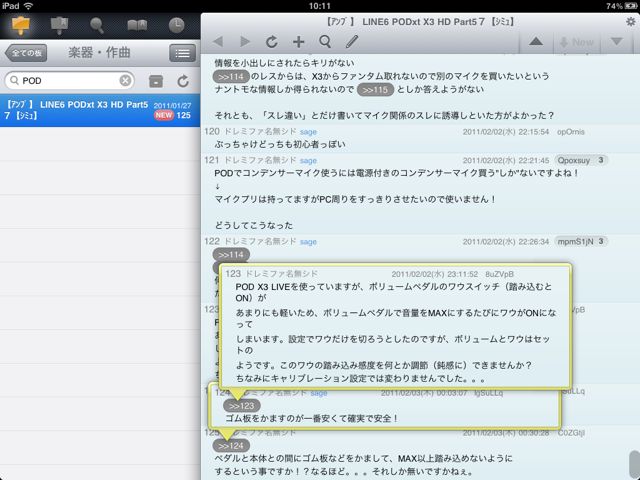This screenshot has width=640, height=480.
Task: Tap ID opOmis on post 120
Action: pos(571,132)
